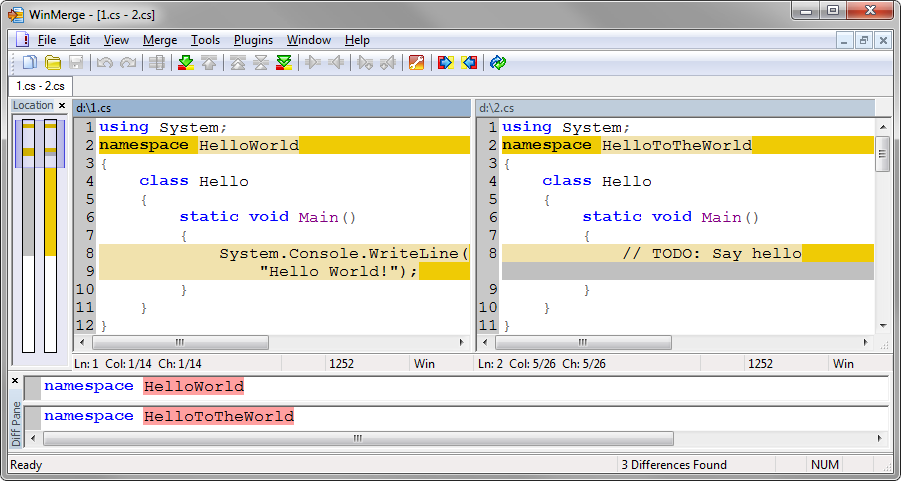Copy difference to the right icon
The image size is (901, 481).
tap(313, 62)
